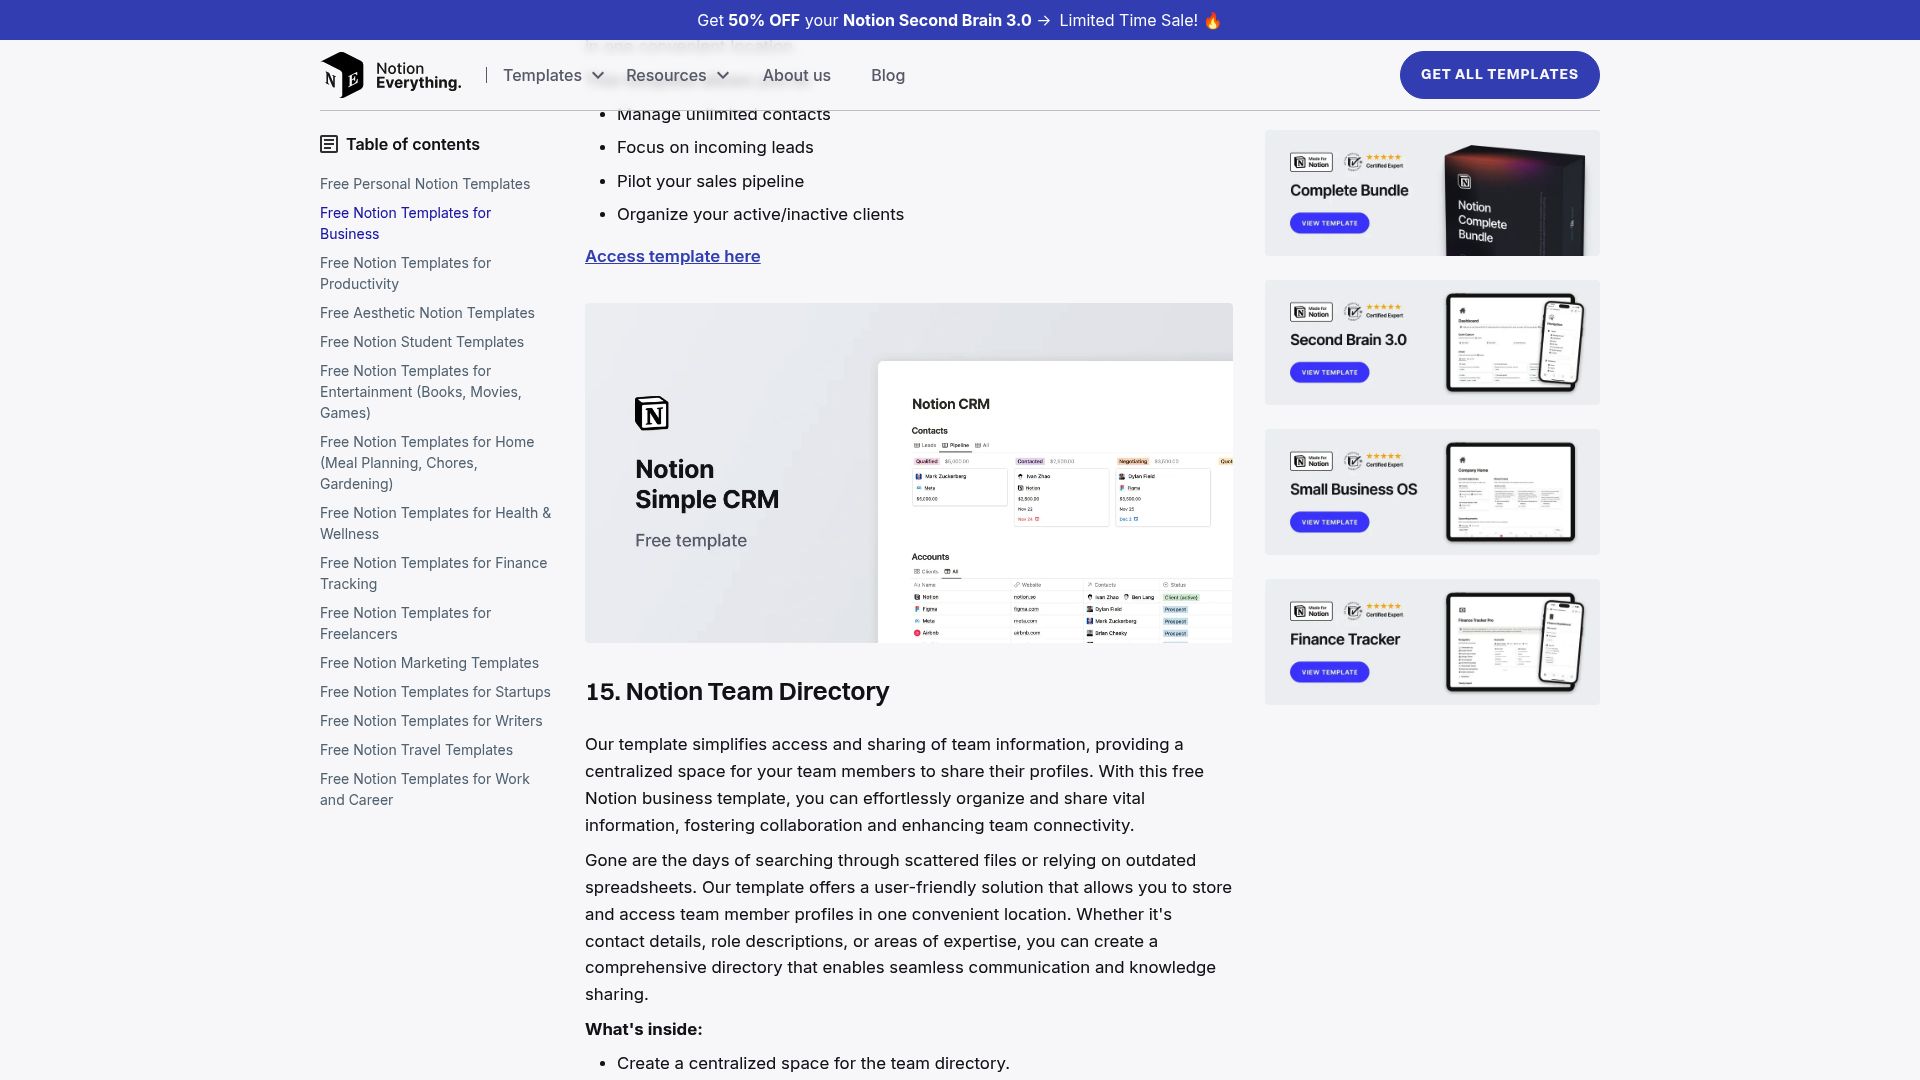Click the Table of contents list icon
The height and width of the screenshot is (1080, 1920).
[x=329, y=144]
